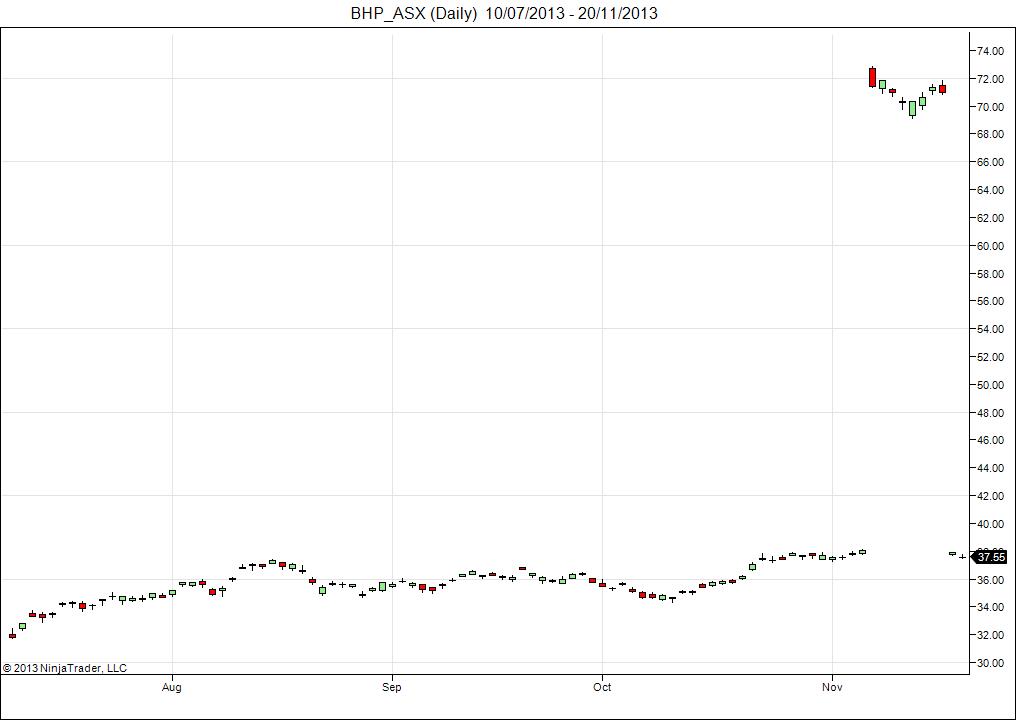Click the 42.00 price axis label
This screenshot has height=720, width=1016.
[991, 496]
